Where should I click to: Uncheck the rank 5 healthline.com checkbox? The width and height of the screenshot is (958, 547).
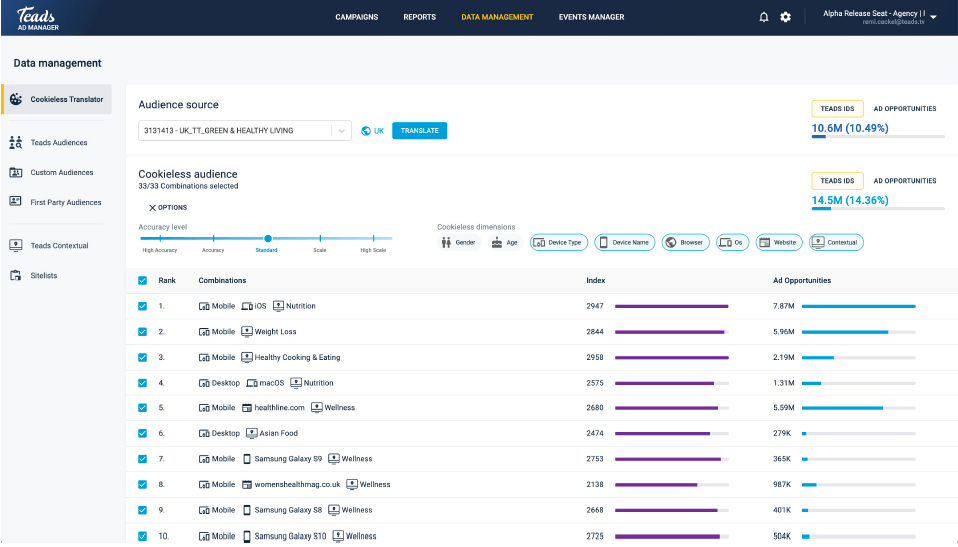142,408
